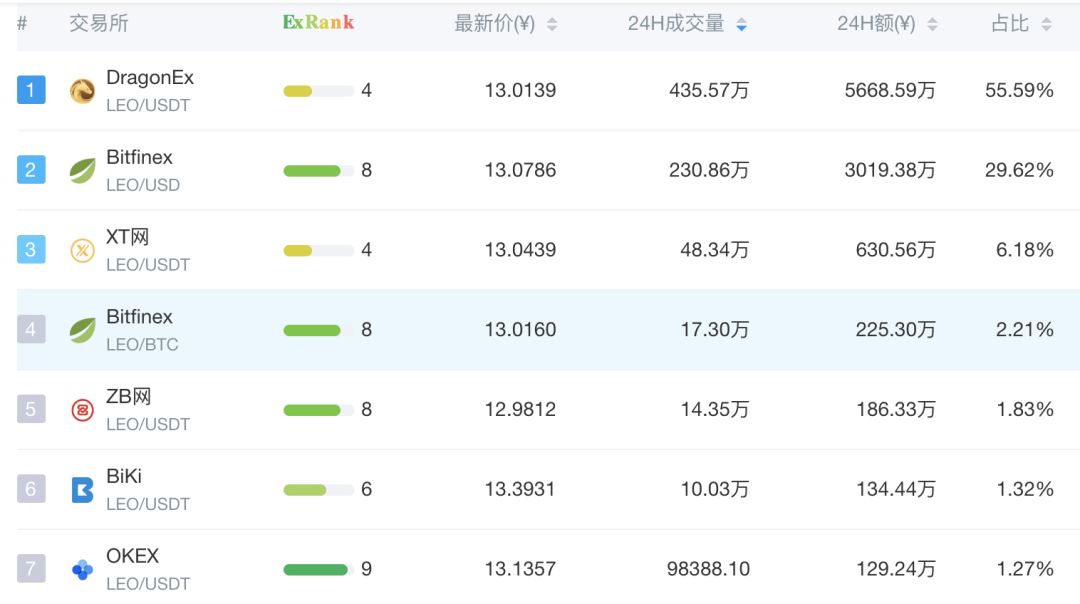The width and height of the screenshot is (1080, 604).
Task: Click volume value 230.86万
Action: [x=709, y=170]
